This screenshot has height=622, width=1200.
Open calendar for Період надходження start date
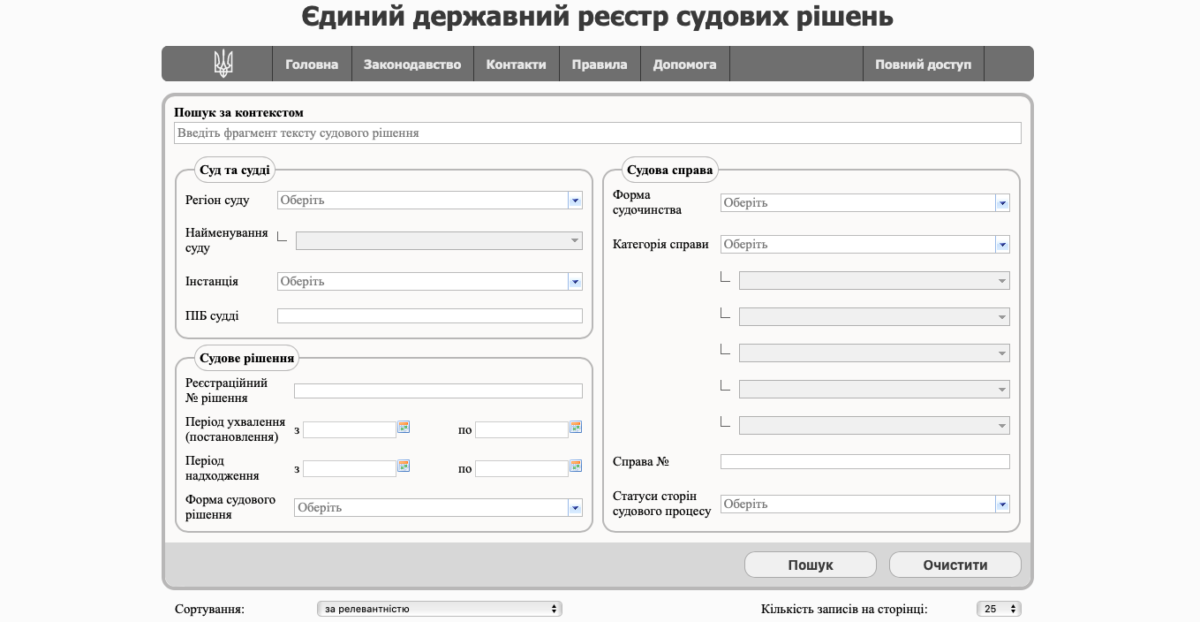(404, 466)
